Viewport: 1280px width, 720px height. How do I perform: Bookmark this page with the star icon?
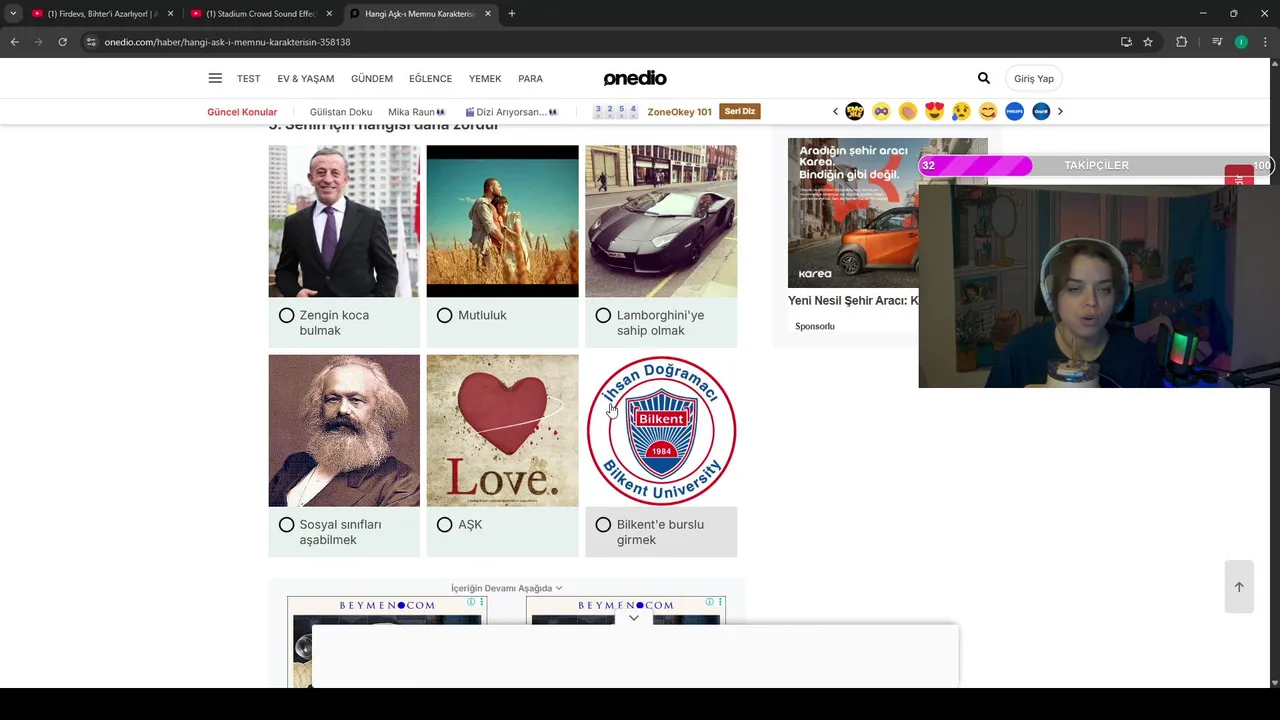click(1148, 42)
